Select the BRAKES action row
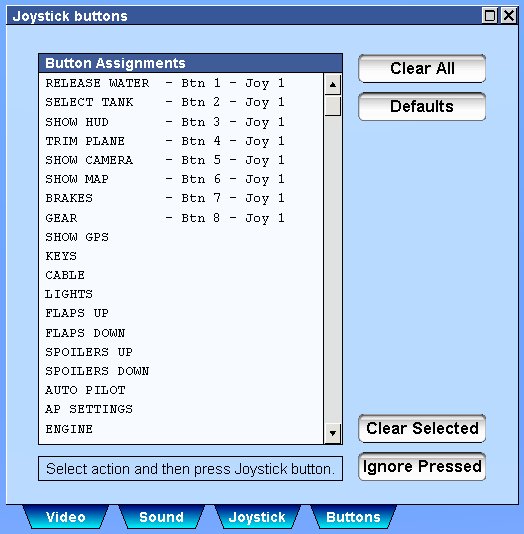 tap(181, 198)
